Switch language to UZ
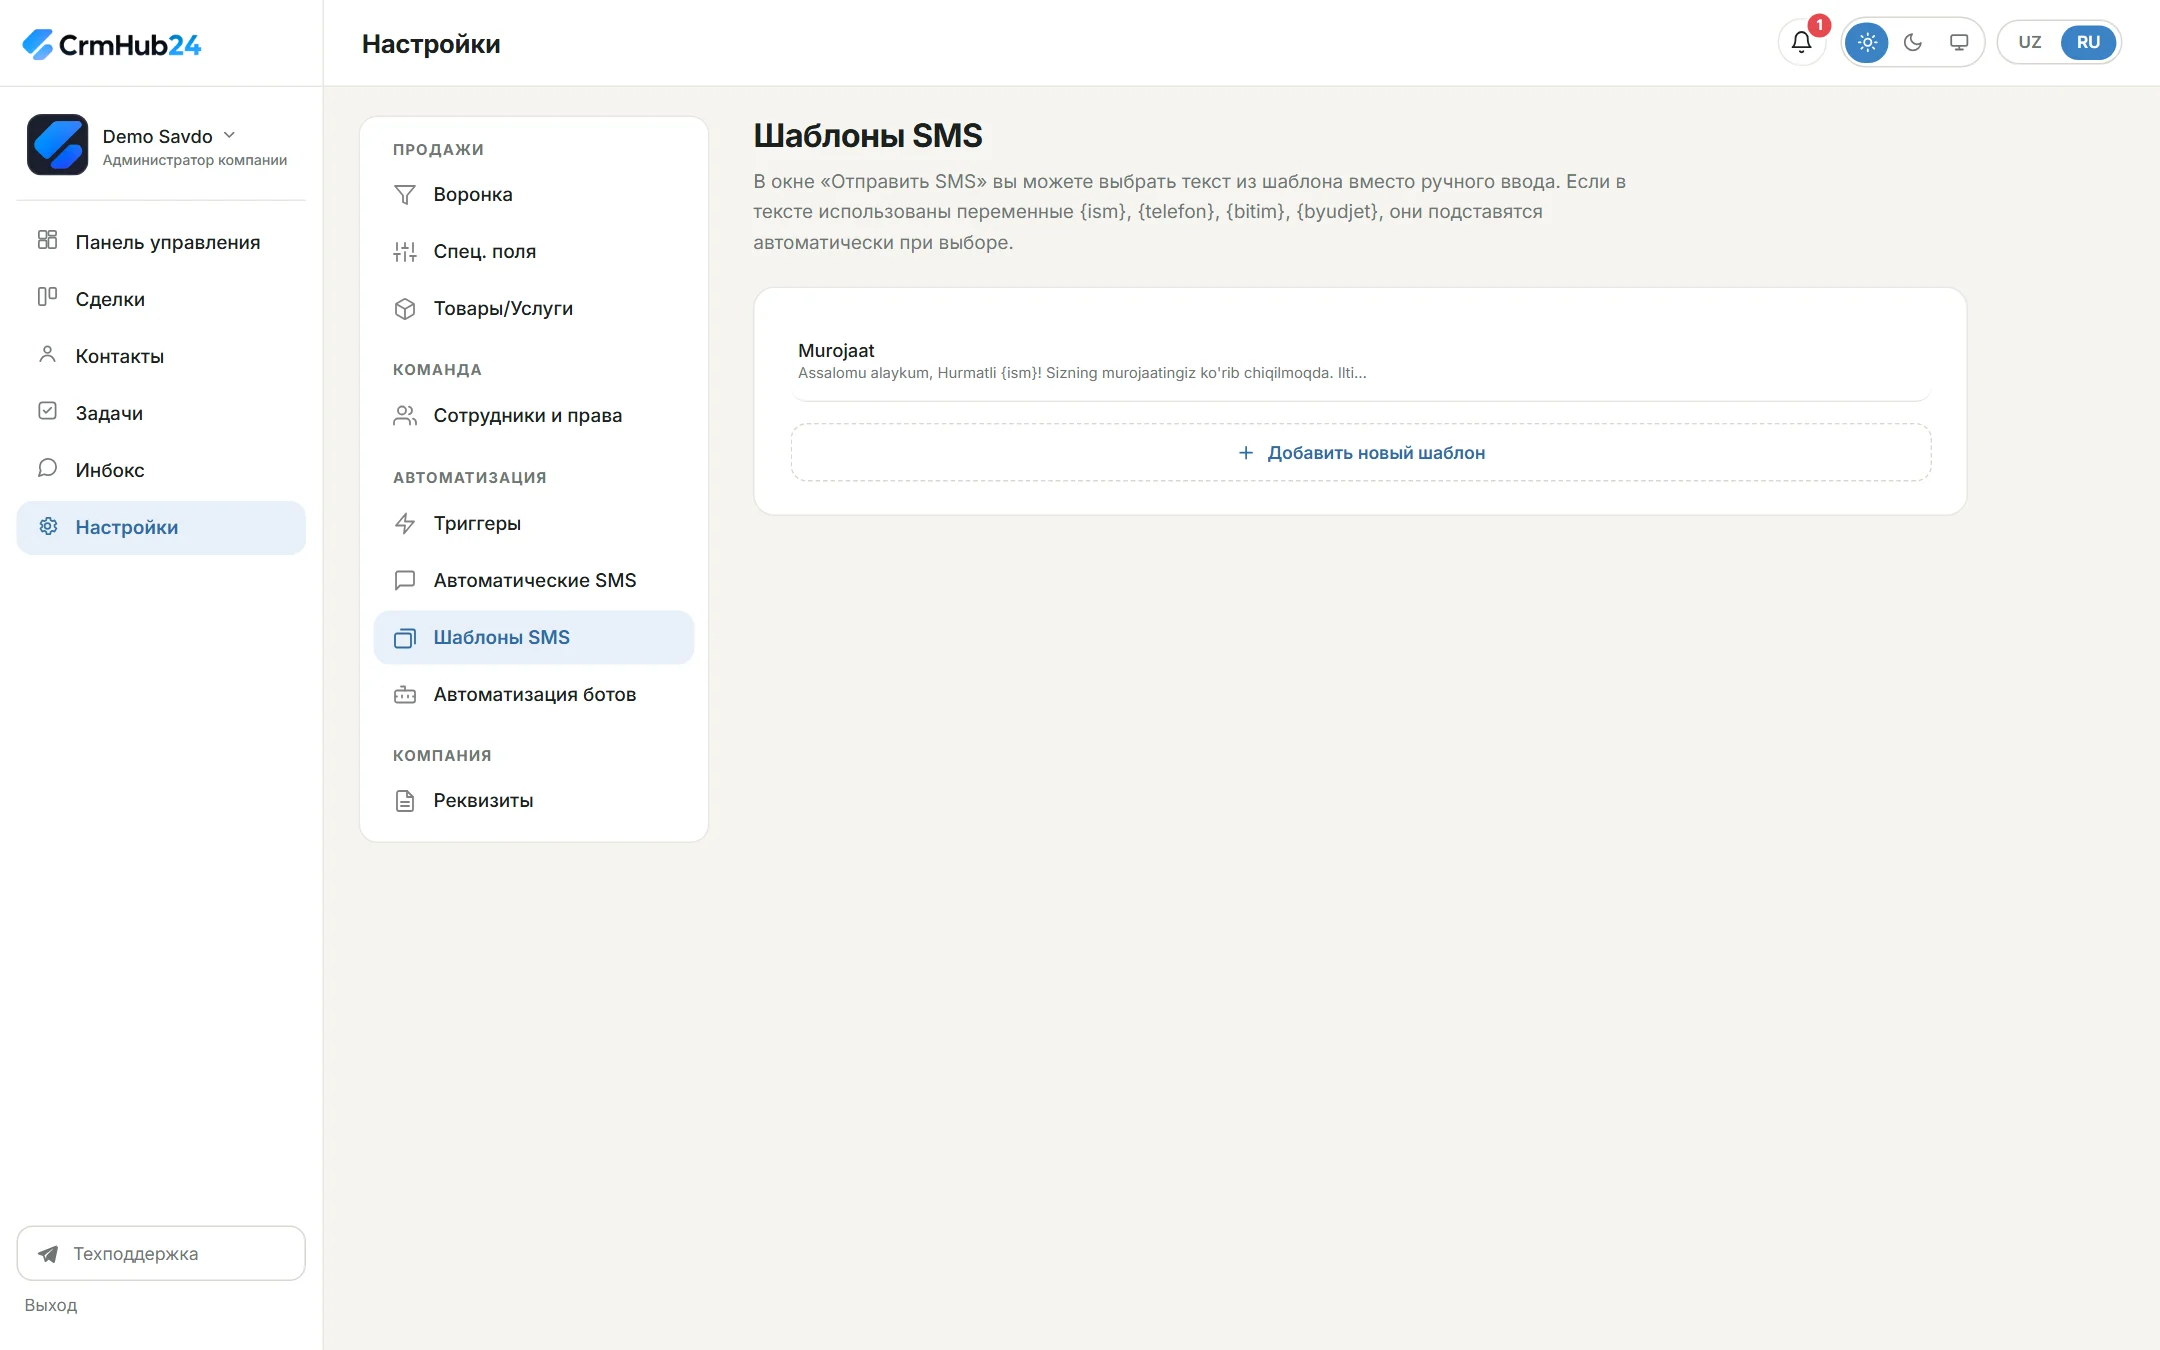2160x1350 pixels. (x=2029, y=42)
